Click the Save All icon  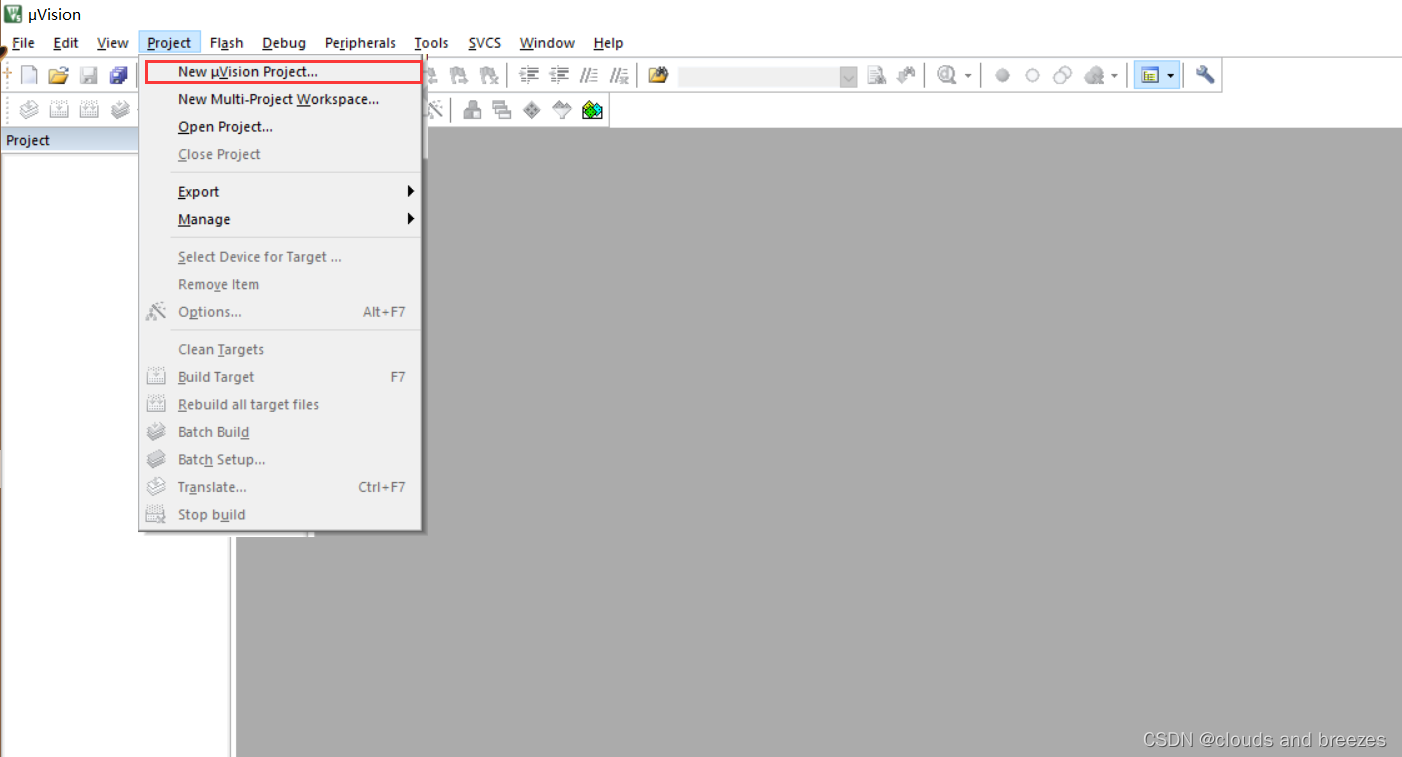(x=119, y=75)
